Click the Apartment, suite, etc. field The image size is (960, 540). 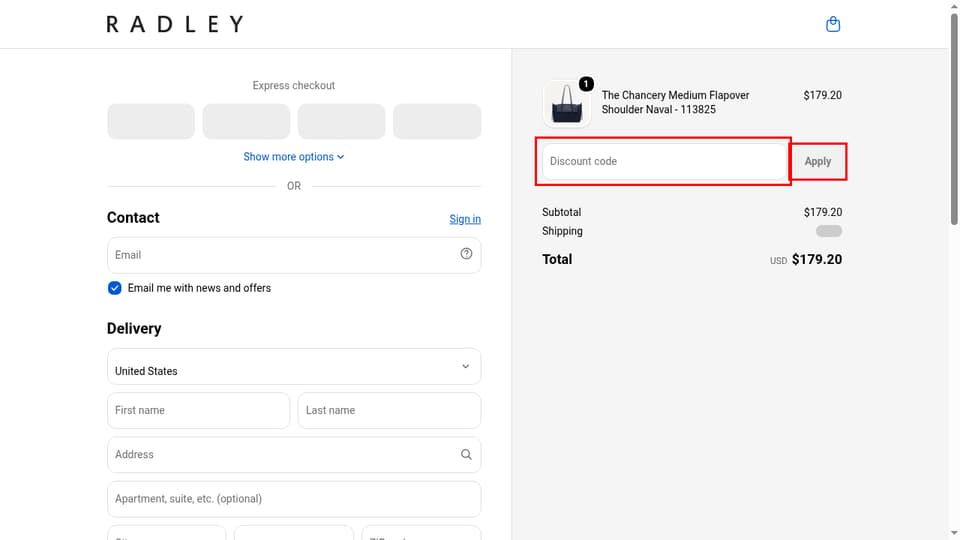[x=294, y=498]
